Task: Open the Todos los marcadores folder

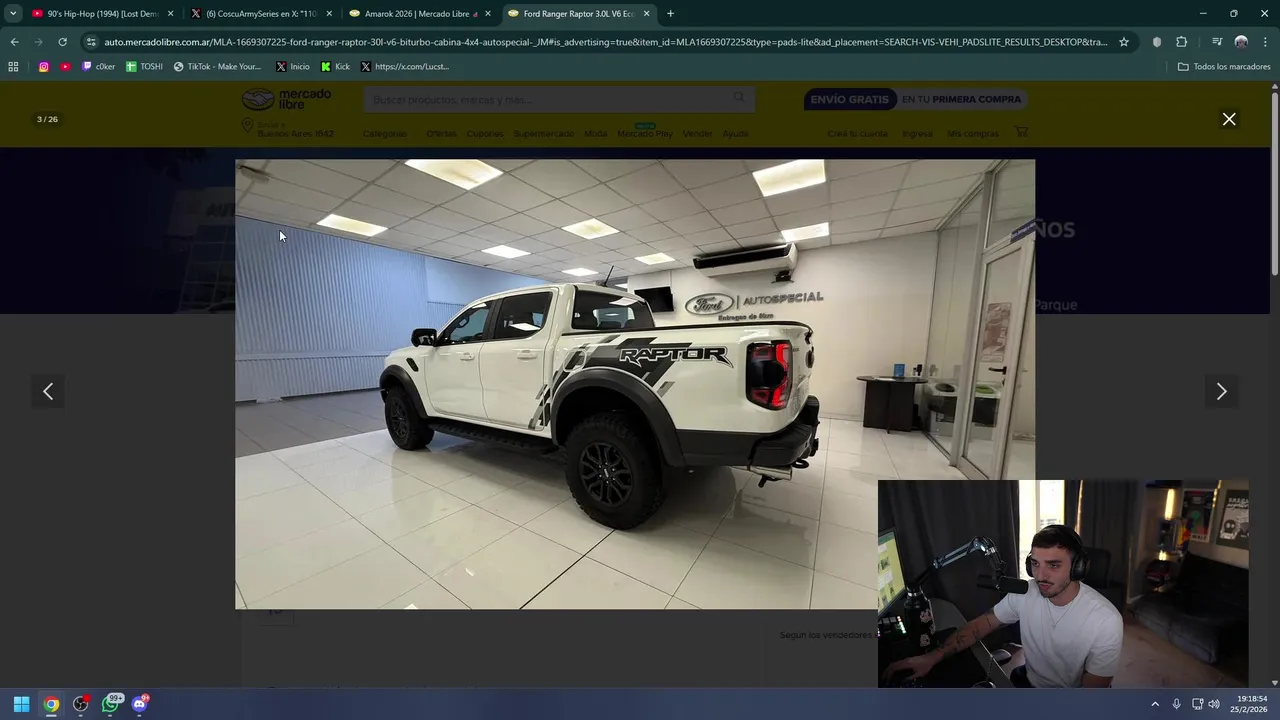Action: [1224, 67]
